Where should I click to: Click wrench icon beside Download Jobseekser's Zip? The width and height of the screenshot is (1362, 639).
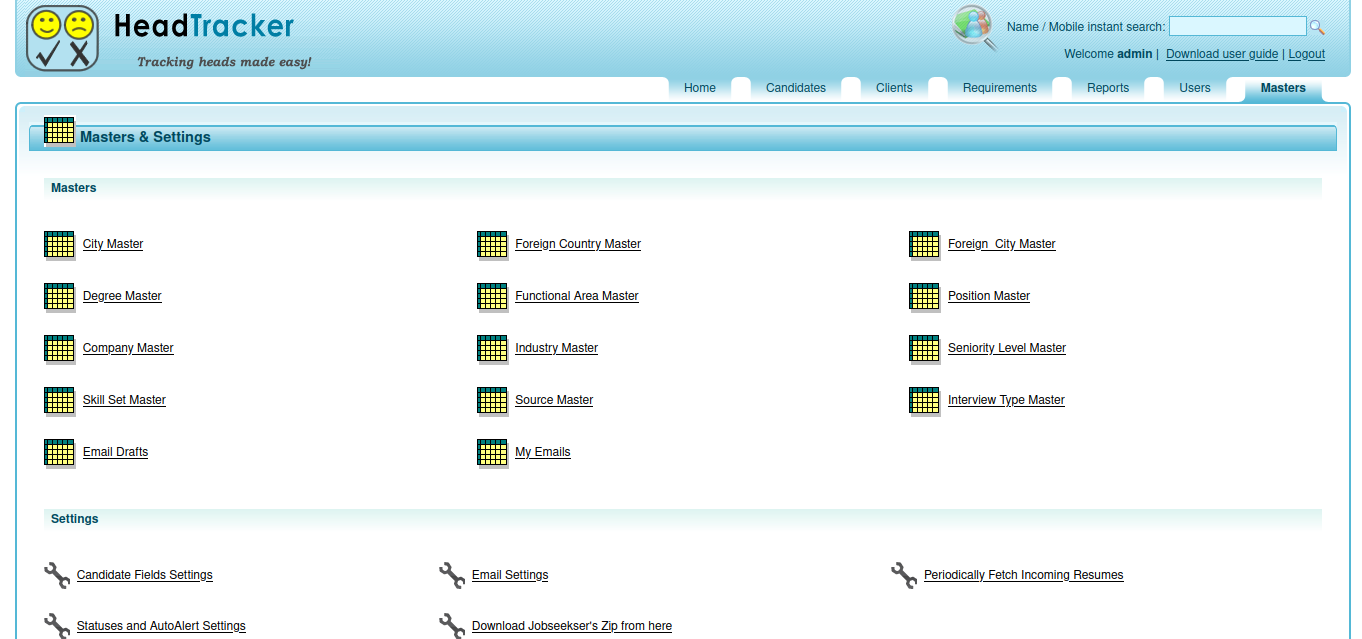point(453,626)
